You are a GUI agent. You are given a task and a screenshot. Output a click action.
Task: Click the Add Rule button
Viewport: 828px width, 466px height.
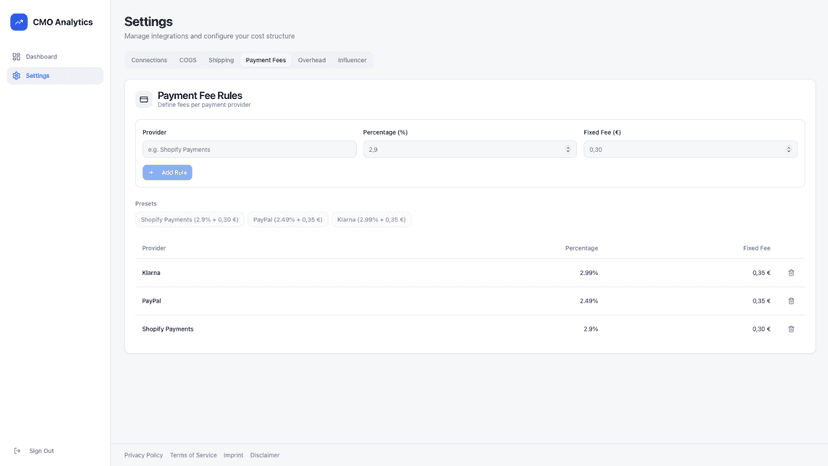[167, 172]
